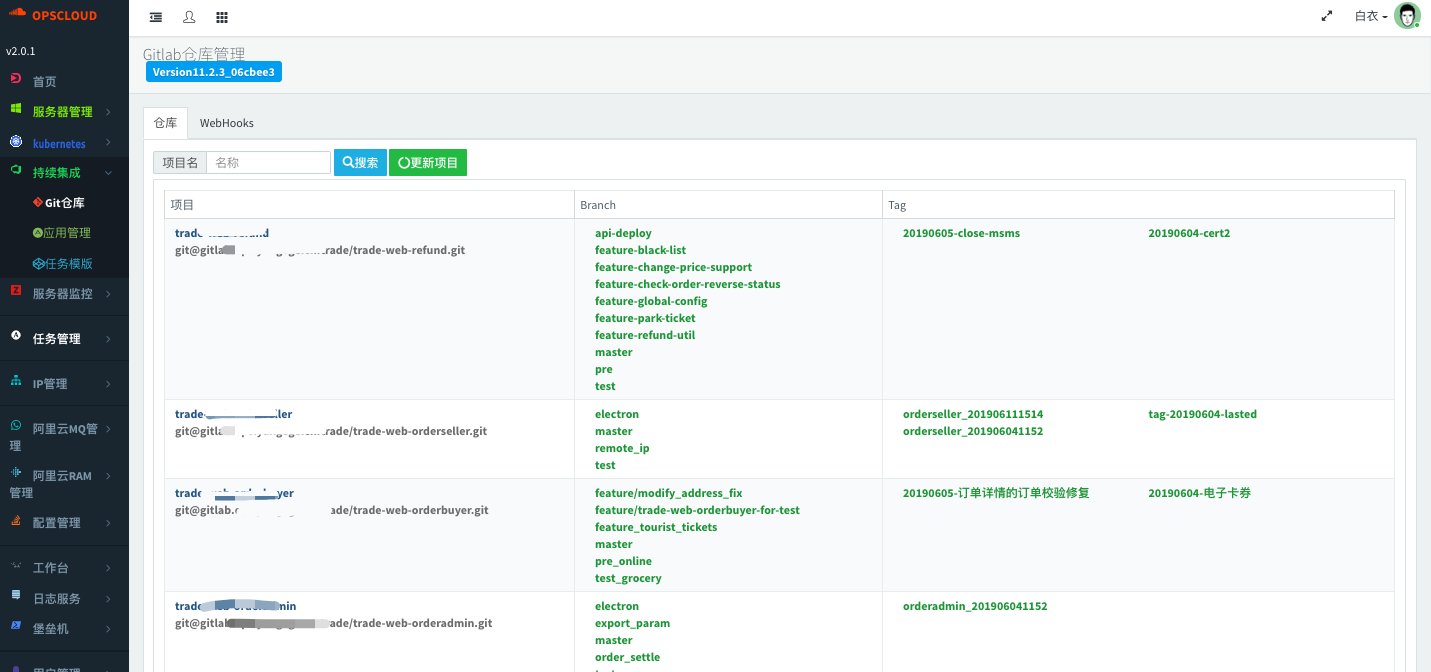Click the 日志服务 icon in sidebar
Image resolution: width=1431 pixels, height=672 pixels.
(16, 595)
